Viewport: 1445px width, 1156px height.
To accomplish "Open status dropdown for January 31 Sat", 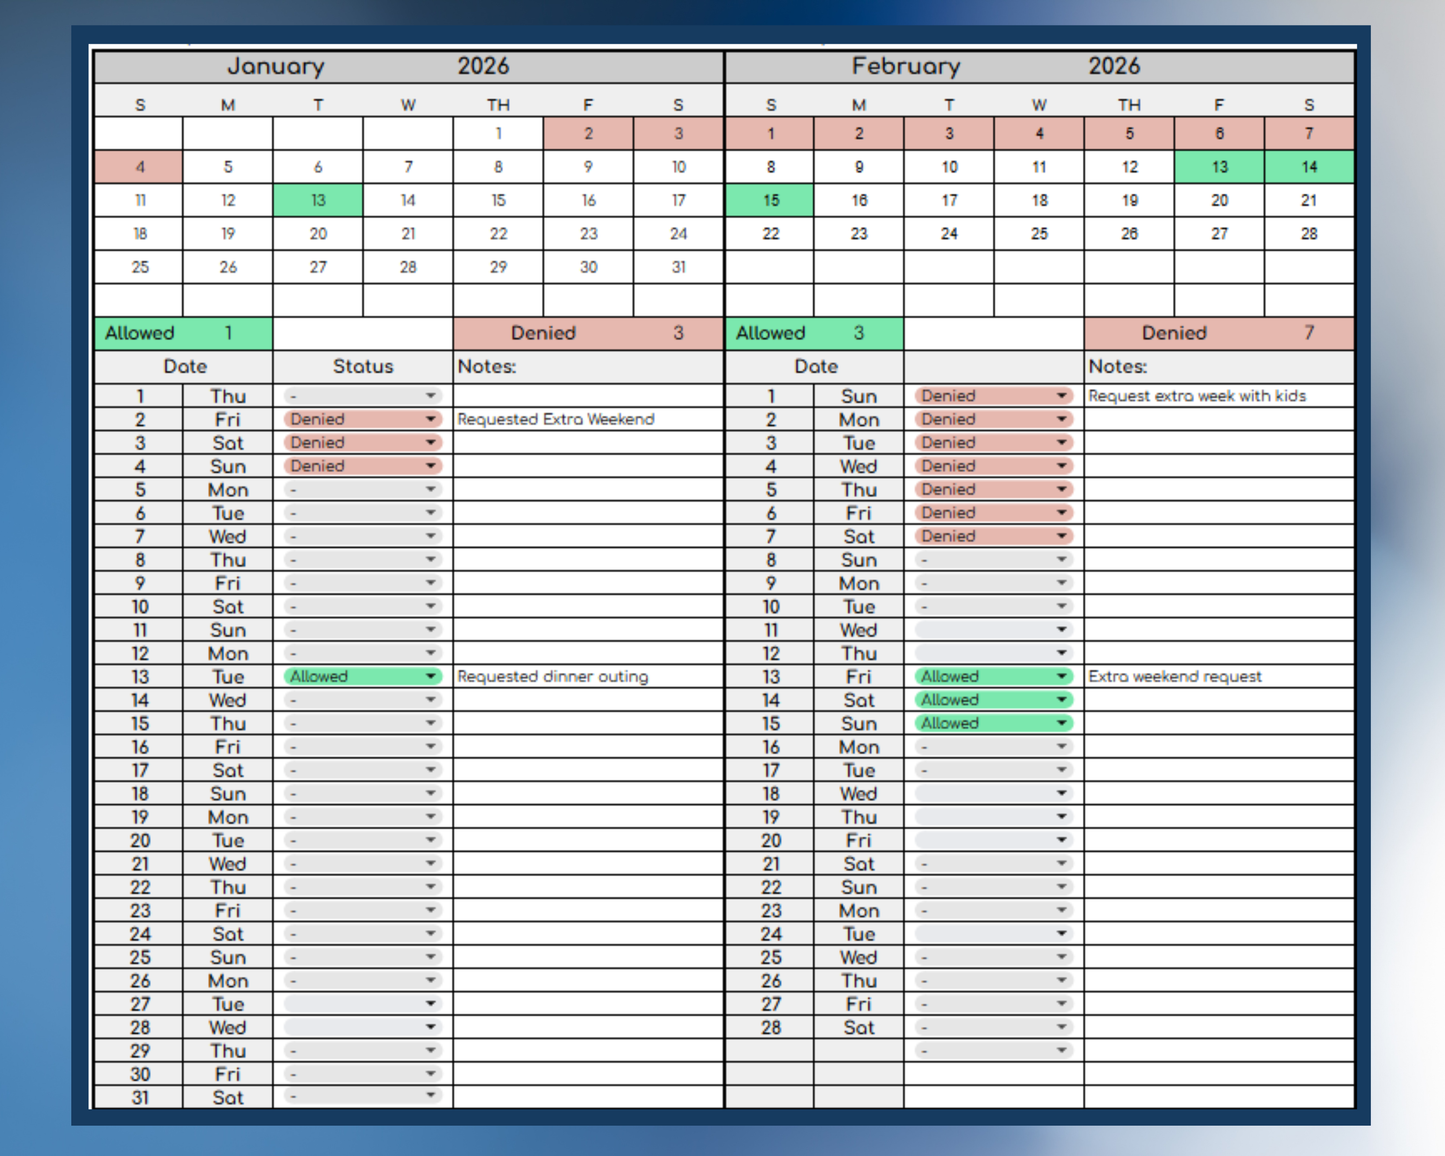I will pos(363,1096).
